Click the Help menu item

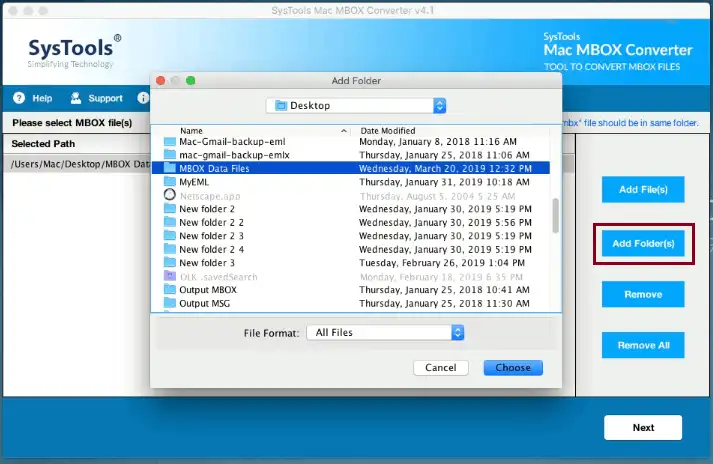tap(33, 98)
